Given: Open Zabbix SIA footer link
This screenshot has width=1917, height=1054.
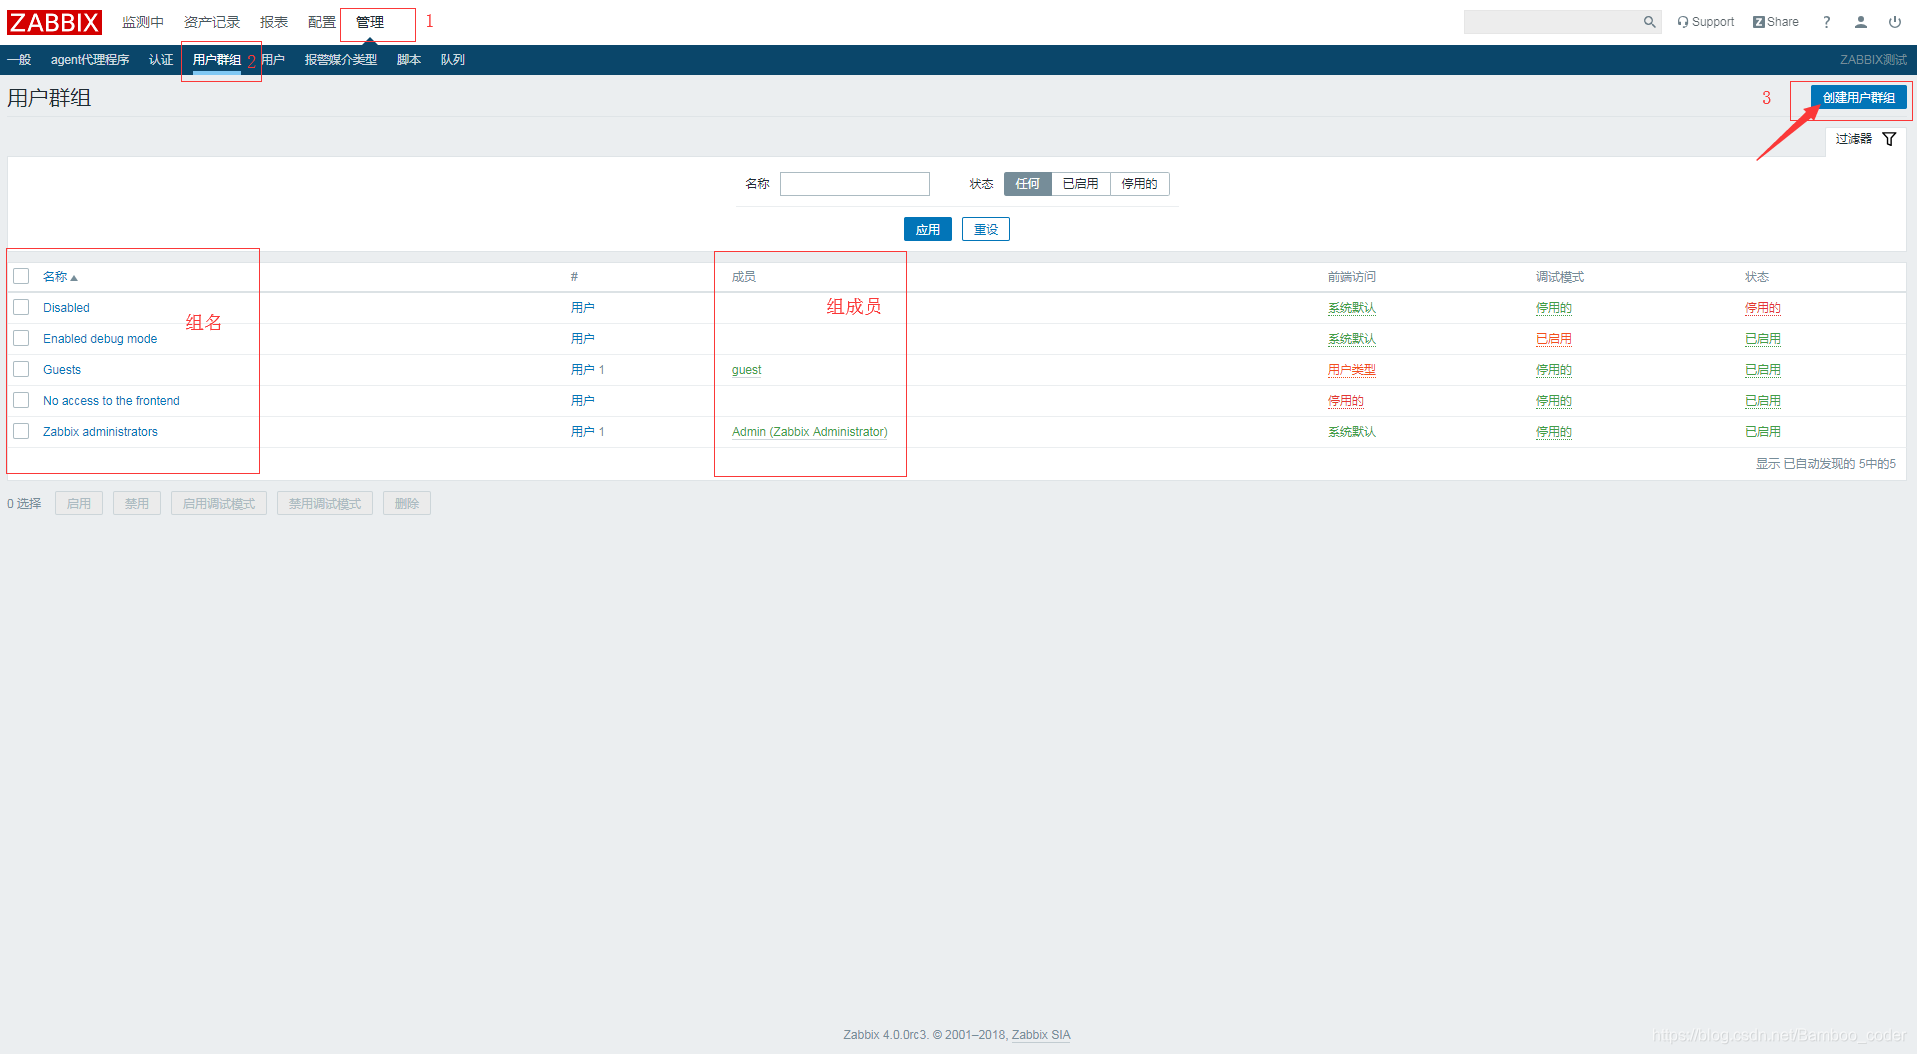Looking at the screenshot, I should point(1041,1035).
